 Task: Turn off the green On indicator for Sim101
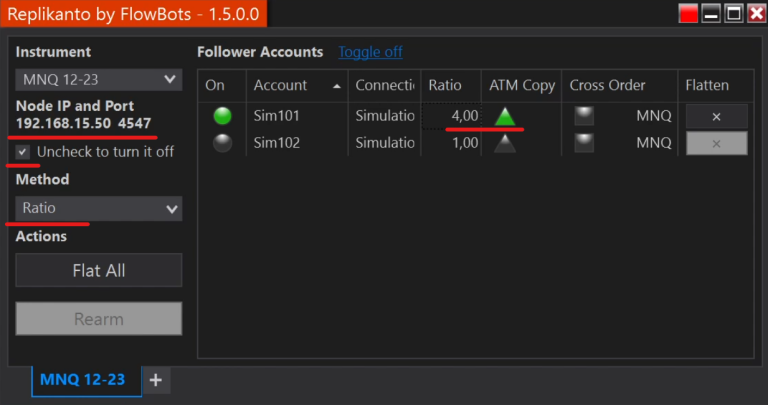(222, 116)
